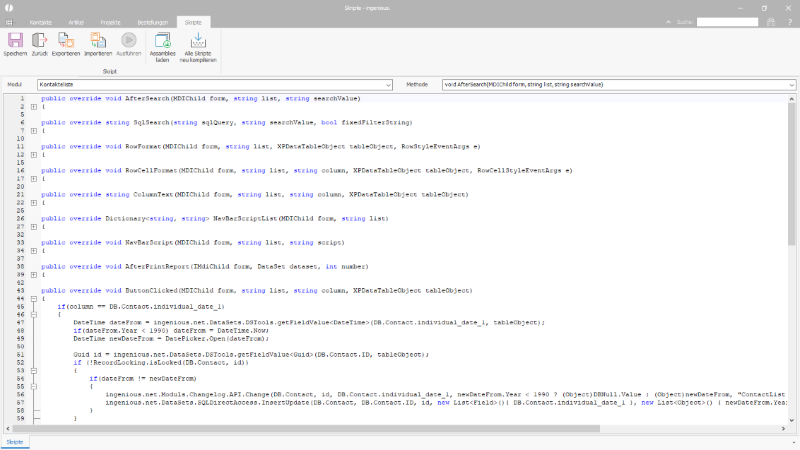Expand the AfterPrintReport fold on line 39
Viewport: 800px width, 450px height.
[34, 275]
